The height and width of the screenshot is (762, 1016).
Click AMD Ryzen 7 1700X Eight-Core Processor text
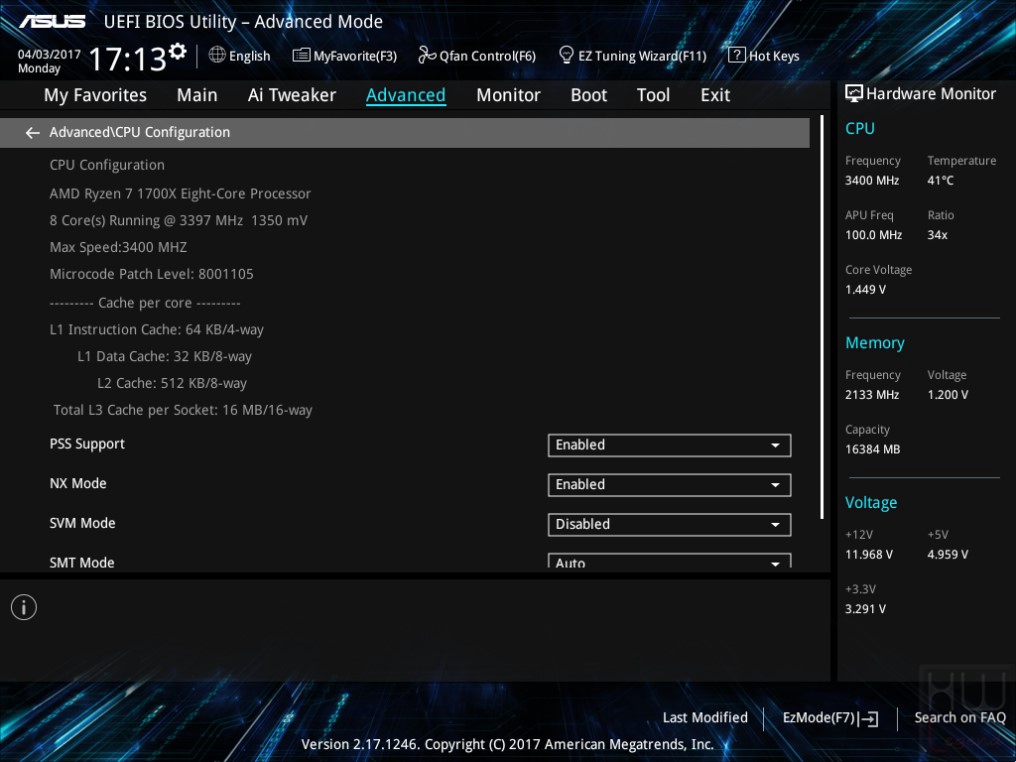pyautogui.click(x=180, y=194)
